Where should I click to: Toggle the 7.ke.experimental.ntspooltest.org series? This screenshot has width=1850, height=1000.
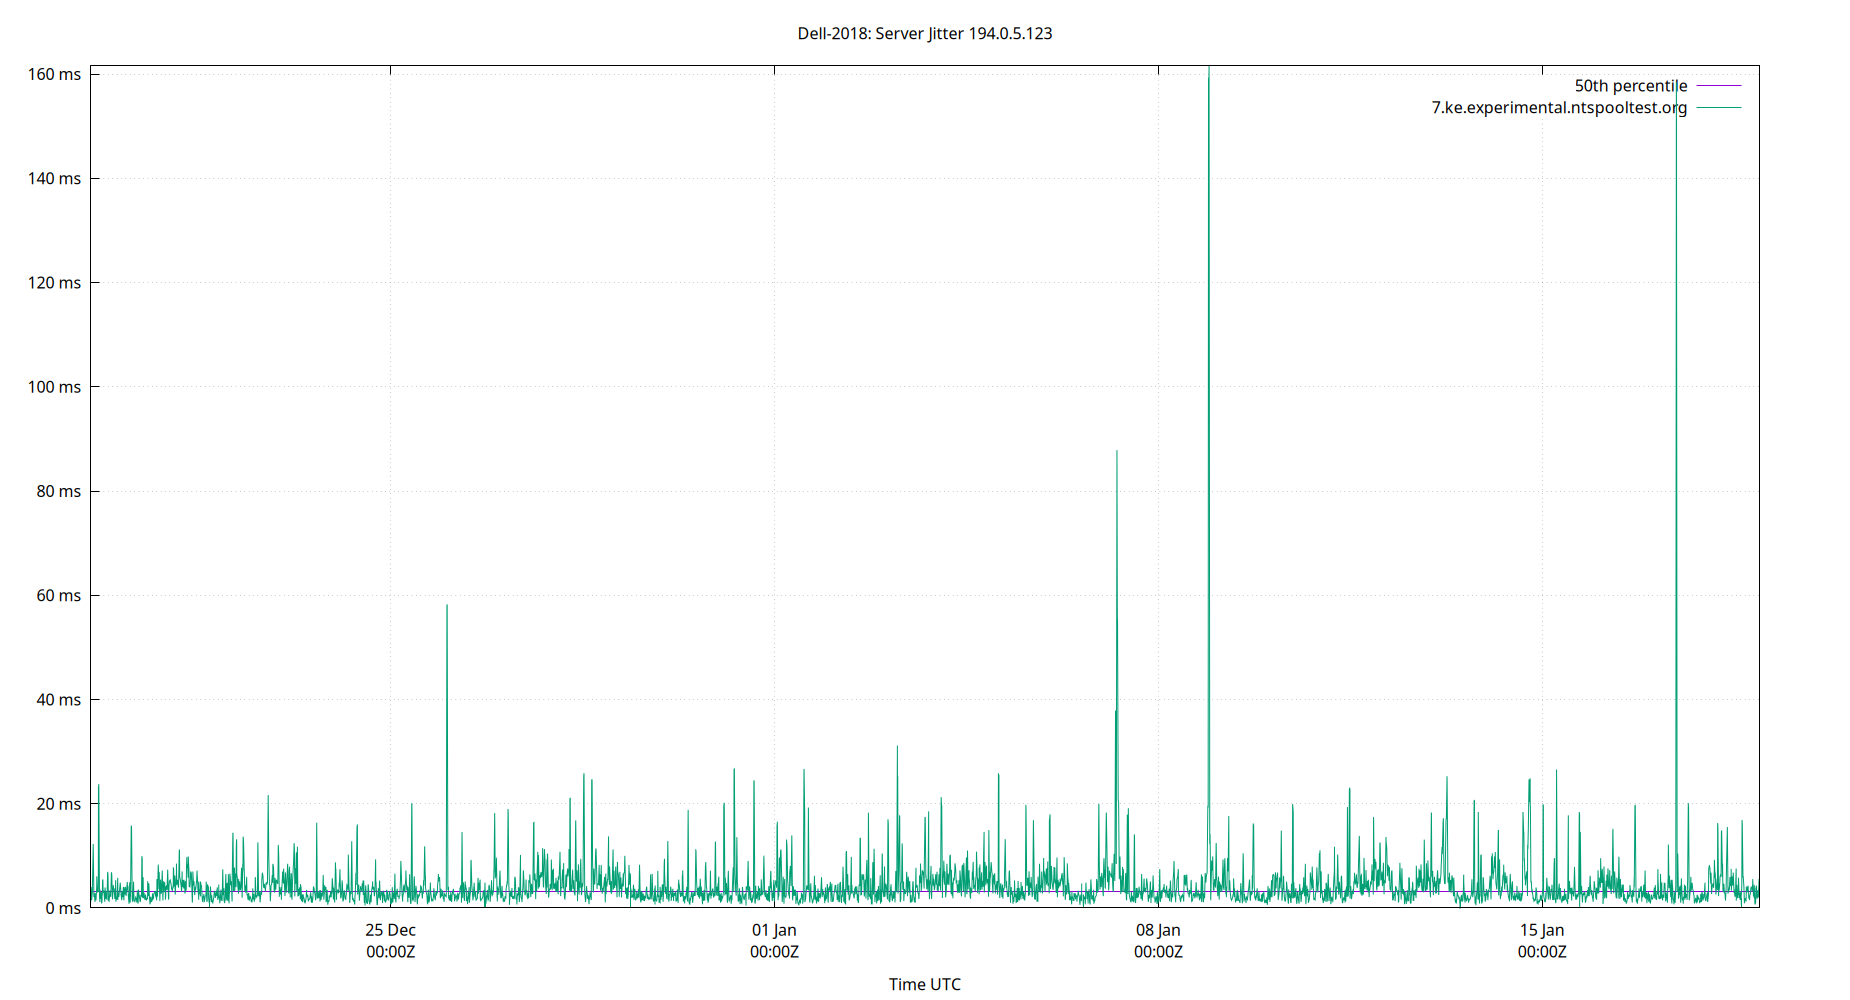coord(1557,108)
